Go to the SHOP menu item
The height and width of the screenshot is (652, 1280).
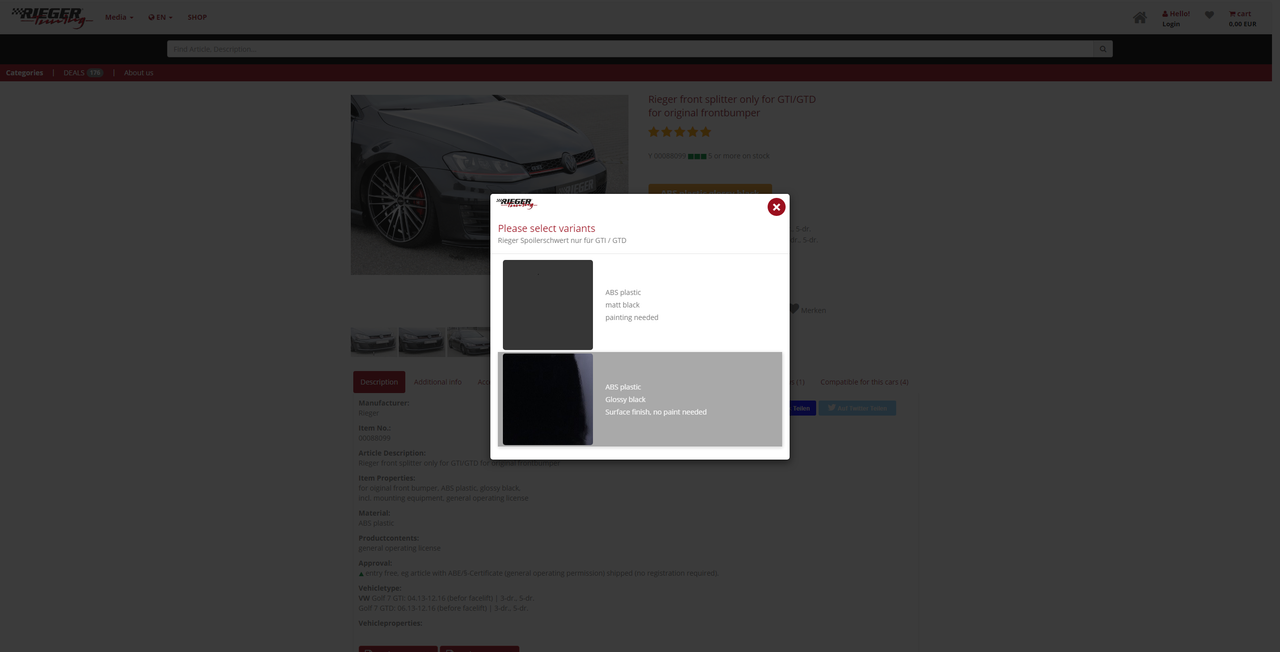[x=197, y=17]
